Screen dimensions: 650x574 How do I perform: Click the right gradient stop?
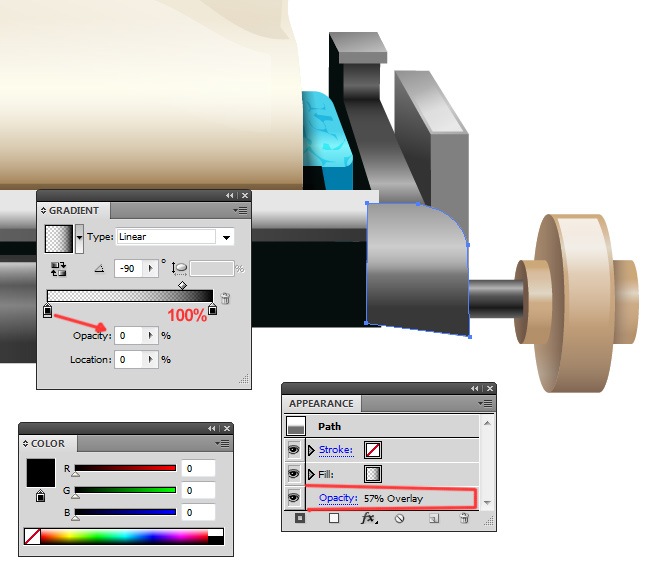click(x=212, y=309)
